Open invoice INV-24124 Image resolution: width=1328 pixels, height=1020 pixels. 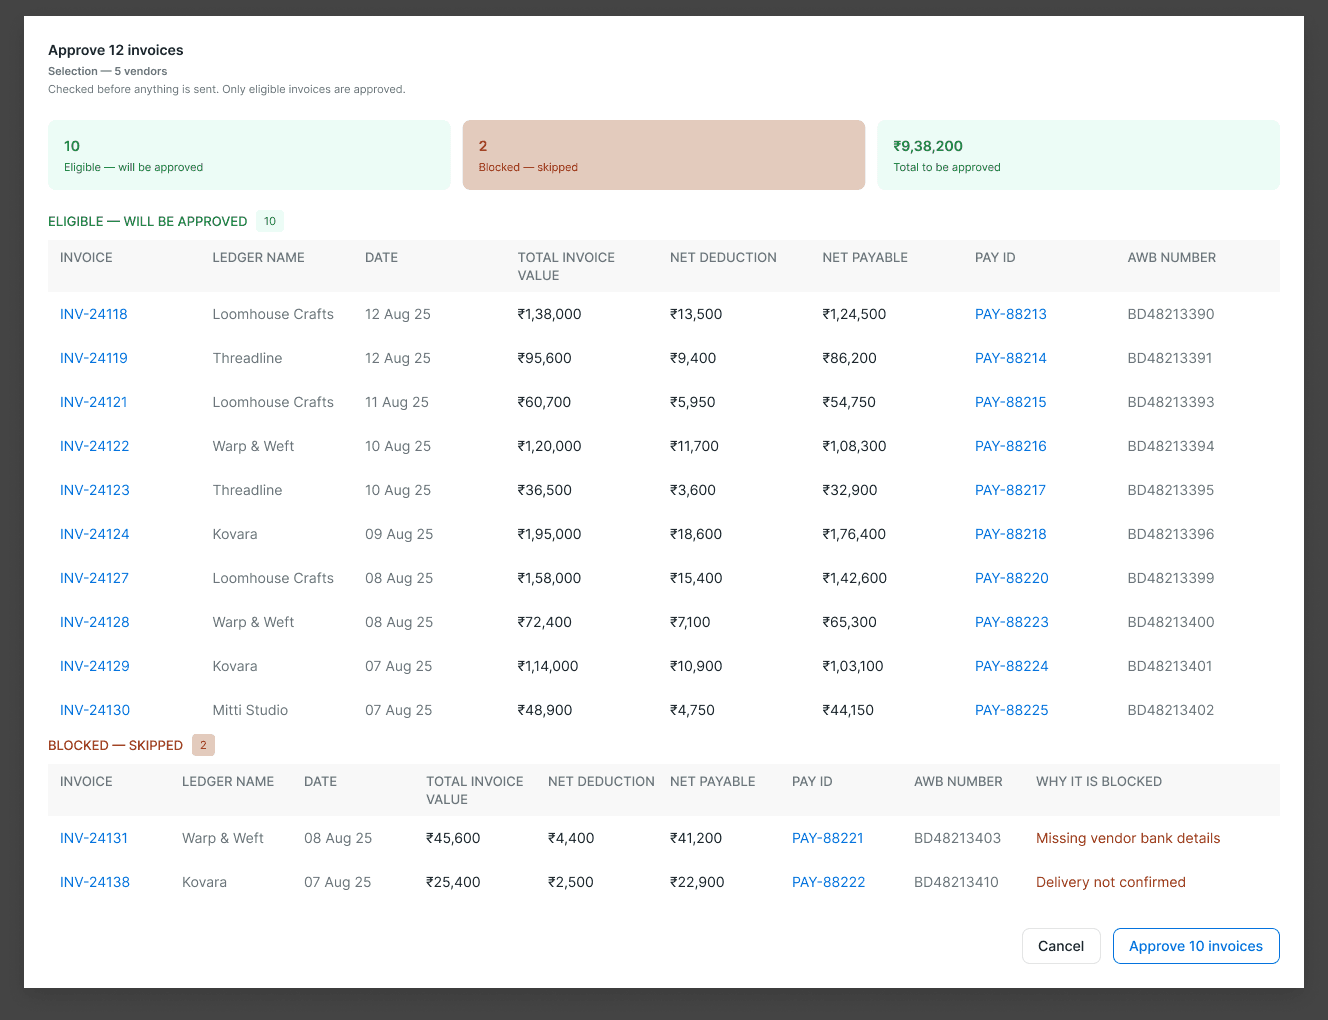pos(95,534)
